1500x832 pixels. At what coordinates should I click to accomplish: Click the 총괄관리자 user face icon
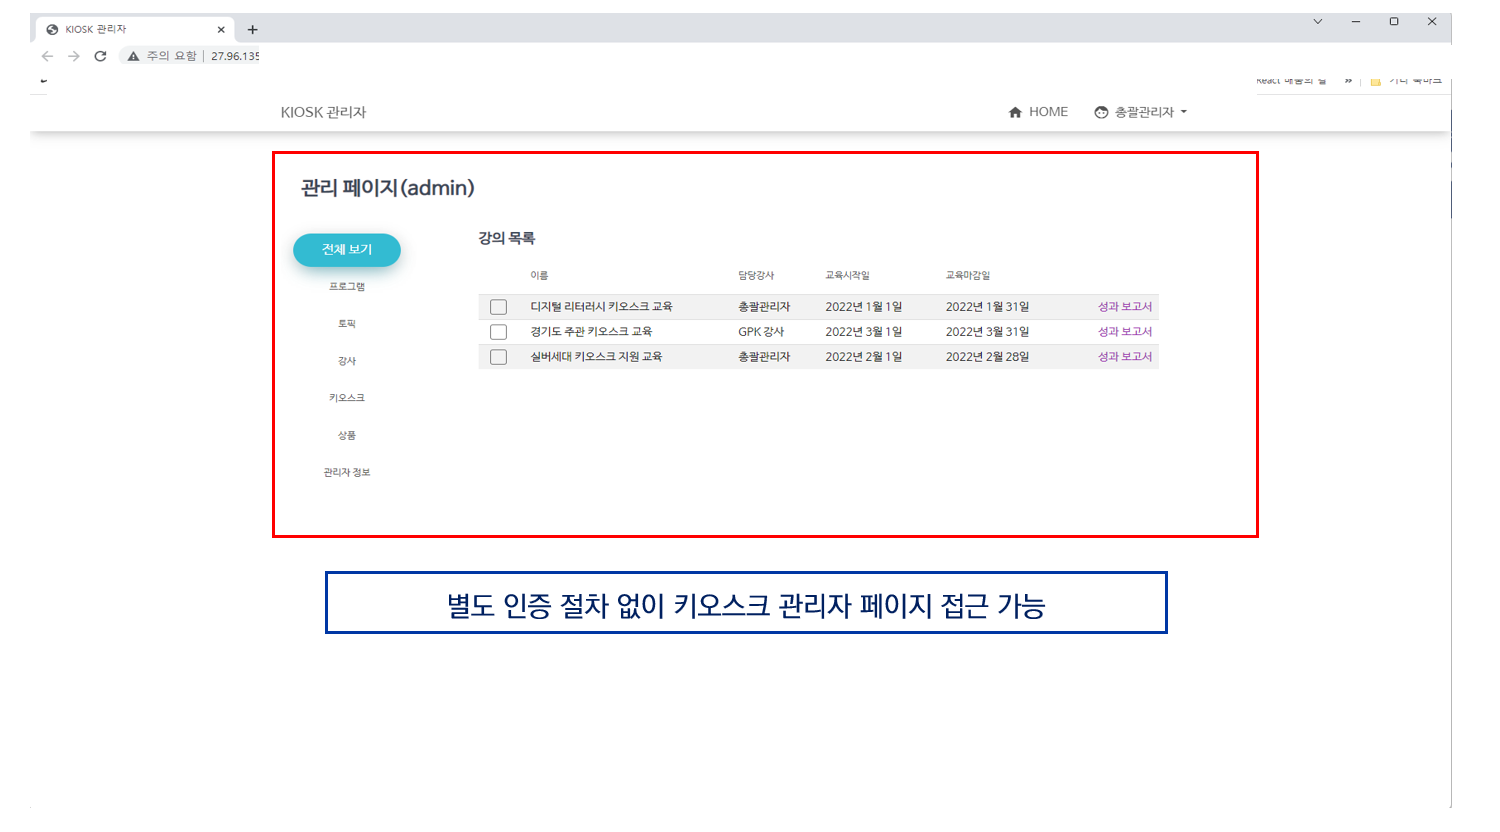tap(1101, 112)
